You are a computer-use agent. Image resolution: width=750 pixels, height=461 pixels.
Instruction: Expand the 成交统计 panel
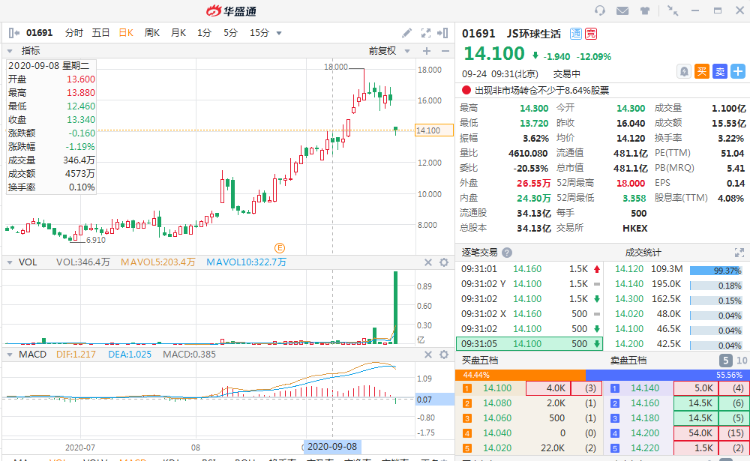739,252
